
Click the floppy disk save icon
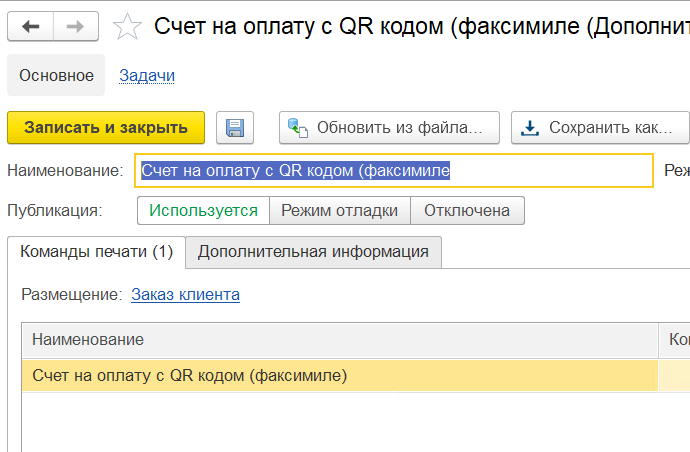coord(235,128)
